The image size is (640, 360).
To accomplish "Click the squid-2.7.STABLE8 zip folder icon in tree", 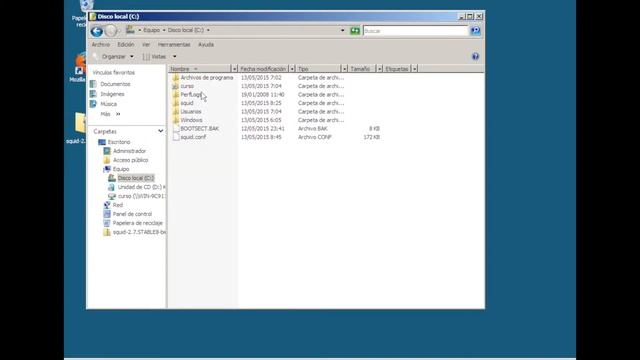I will (107, 232).
